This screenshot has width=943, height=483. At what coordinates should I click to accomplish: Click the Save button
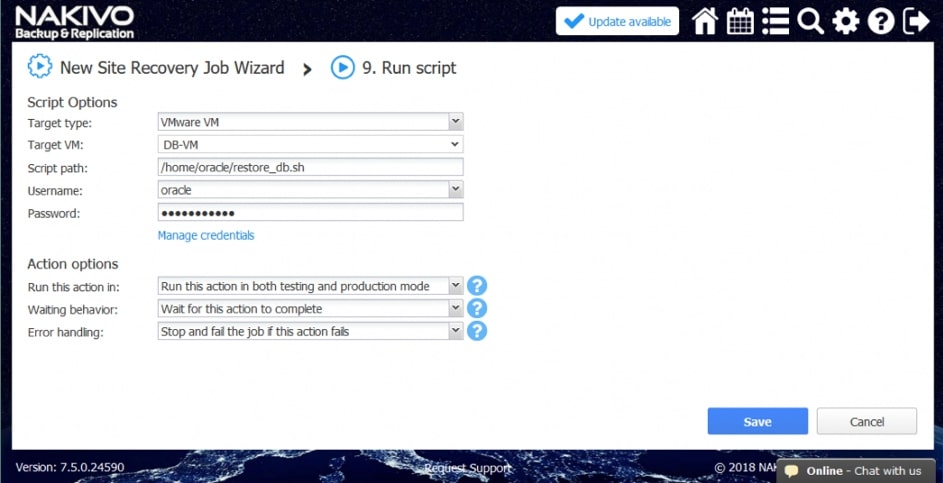coord(757,421)
